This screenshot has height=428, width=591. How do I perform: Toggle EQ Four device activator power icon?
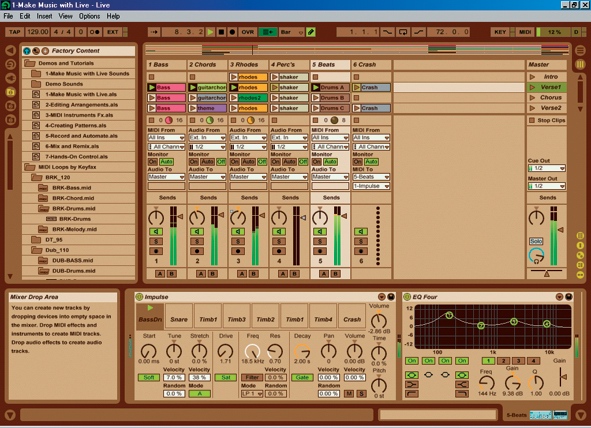(407, 297)
